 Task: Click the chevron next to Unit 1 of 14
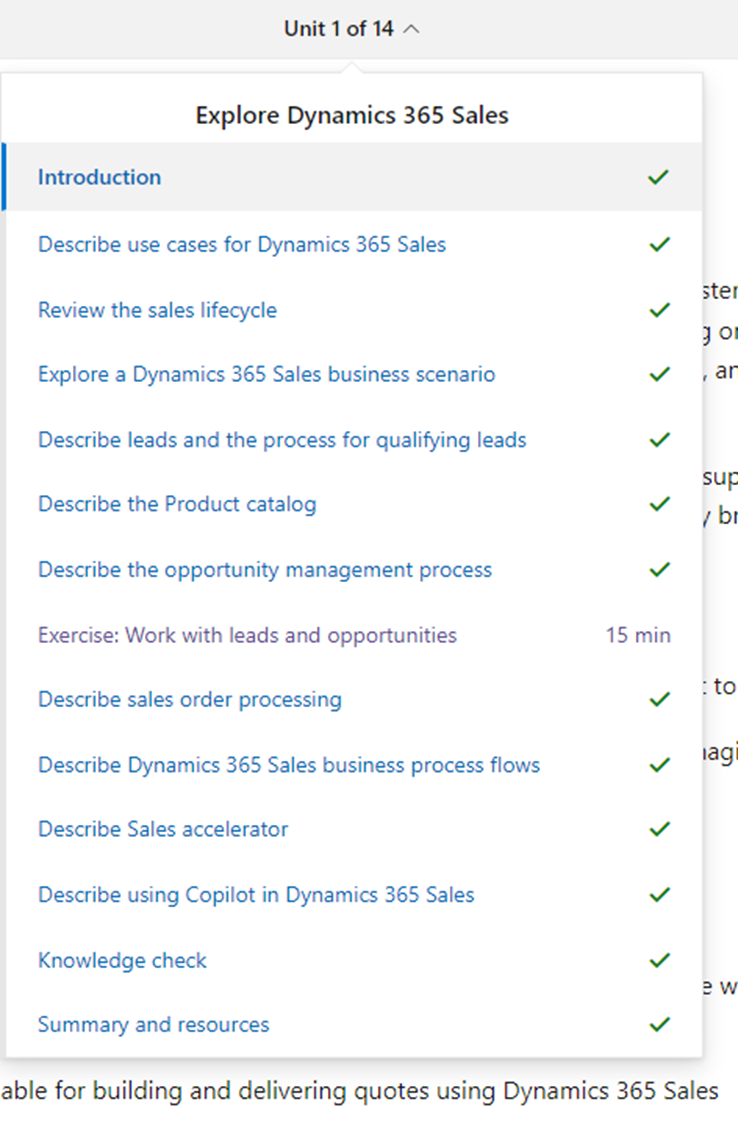(x=411, y=29)
